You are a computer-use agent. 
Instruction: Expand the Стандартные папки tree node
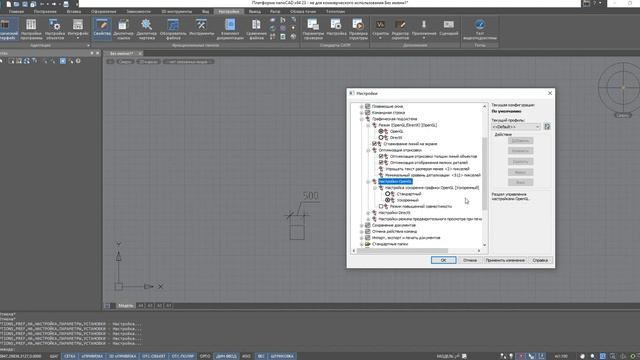(x=361, y=244)
